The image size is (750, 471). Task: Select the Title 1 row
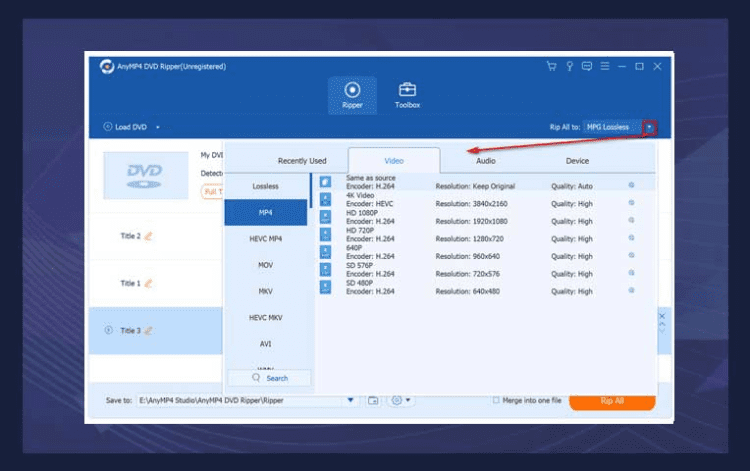[156, 284]
